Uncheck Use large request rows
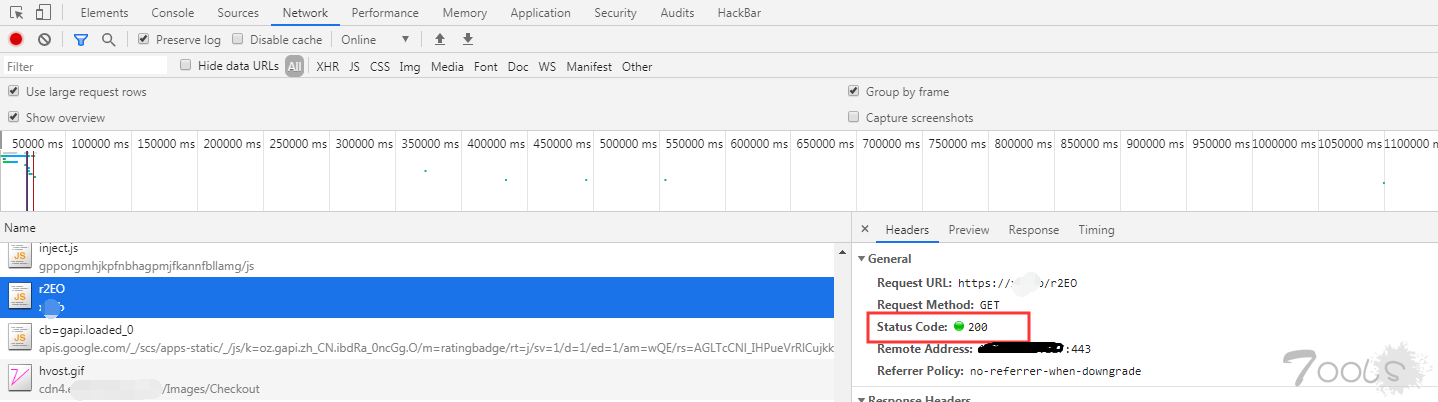Viewport: 1438px width, 402px height. click(x=14, y=91)
